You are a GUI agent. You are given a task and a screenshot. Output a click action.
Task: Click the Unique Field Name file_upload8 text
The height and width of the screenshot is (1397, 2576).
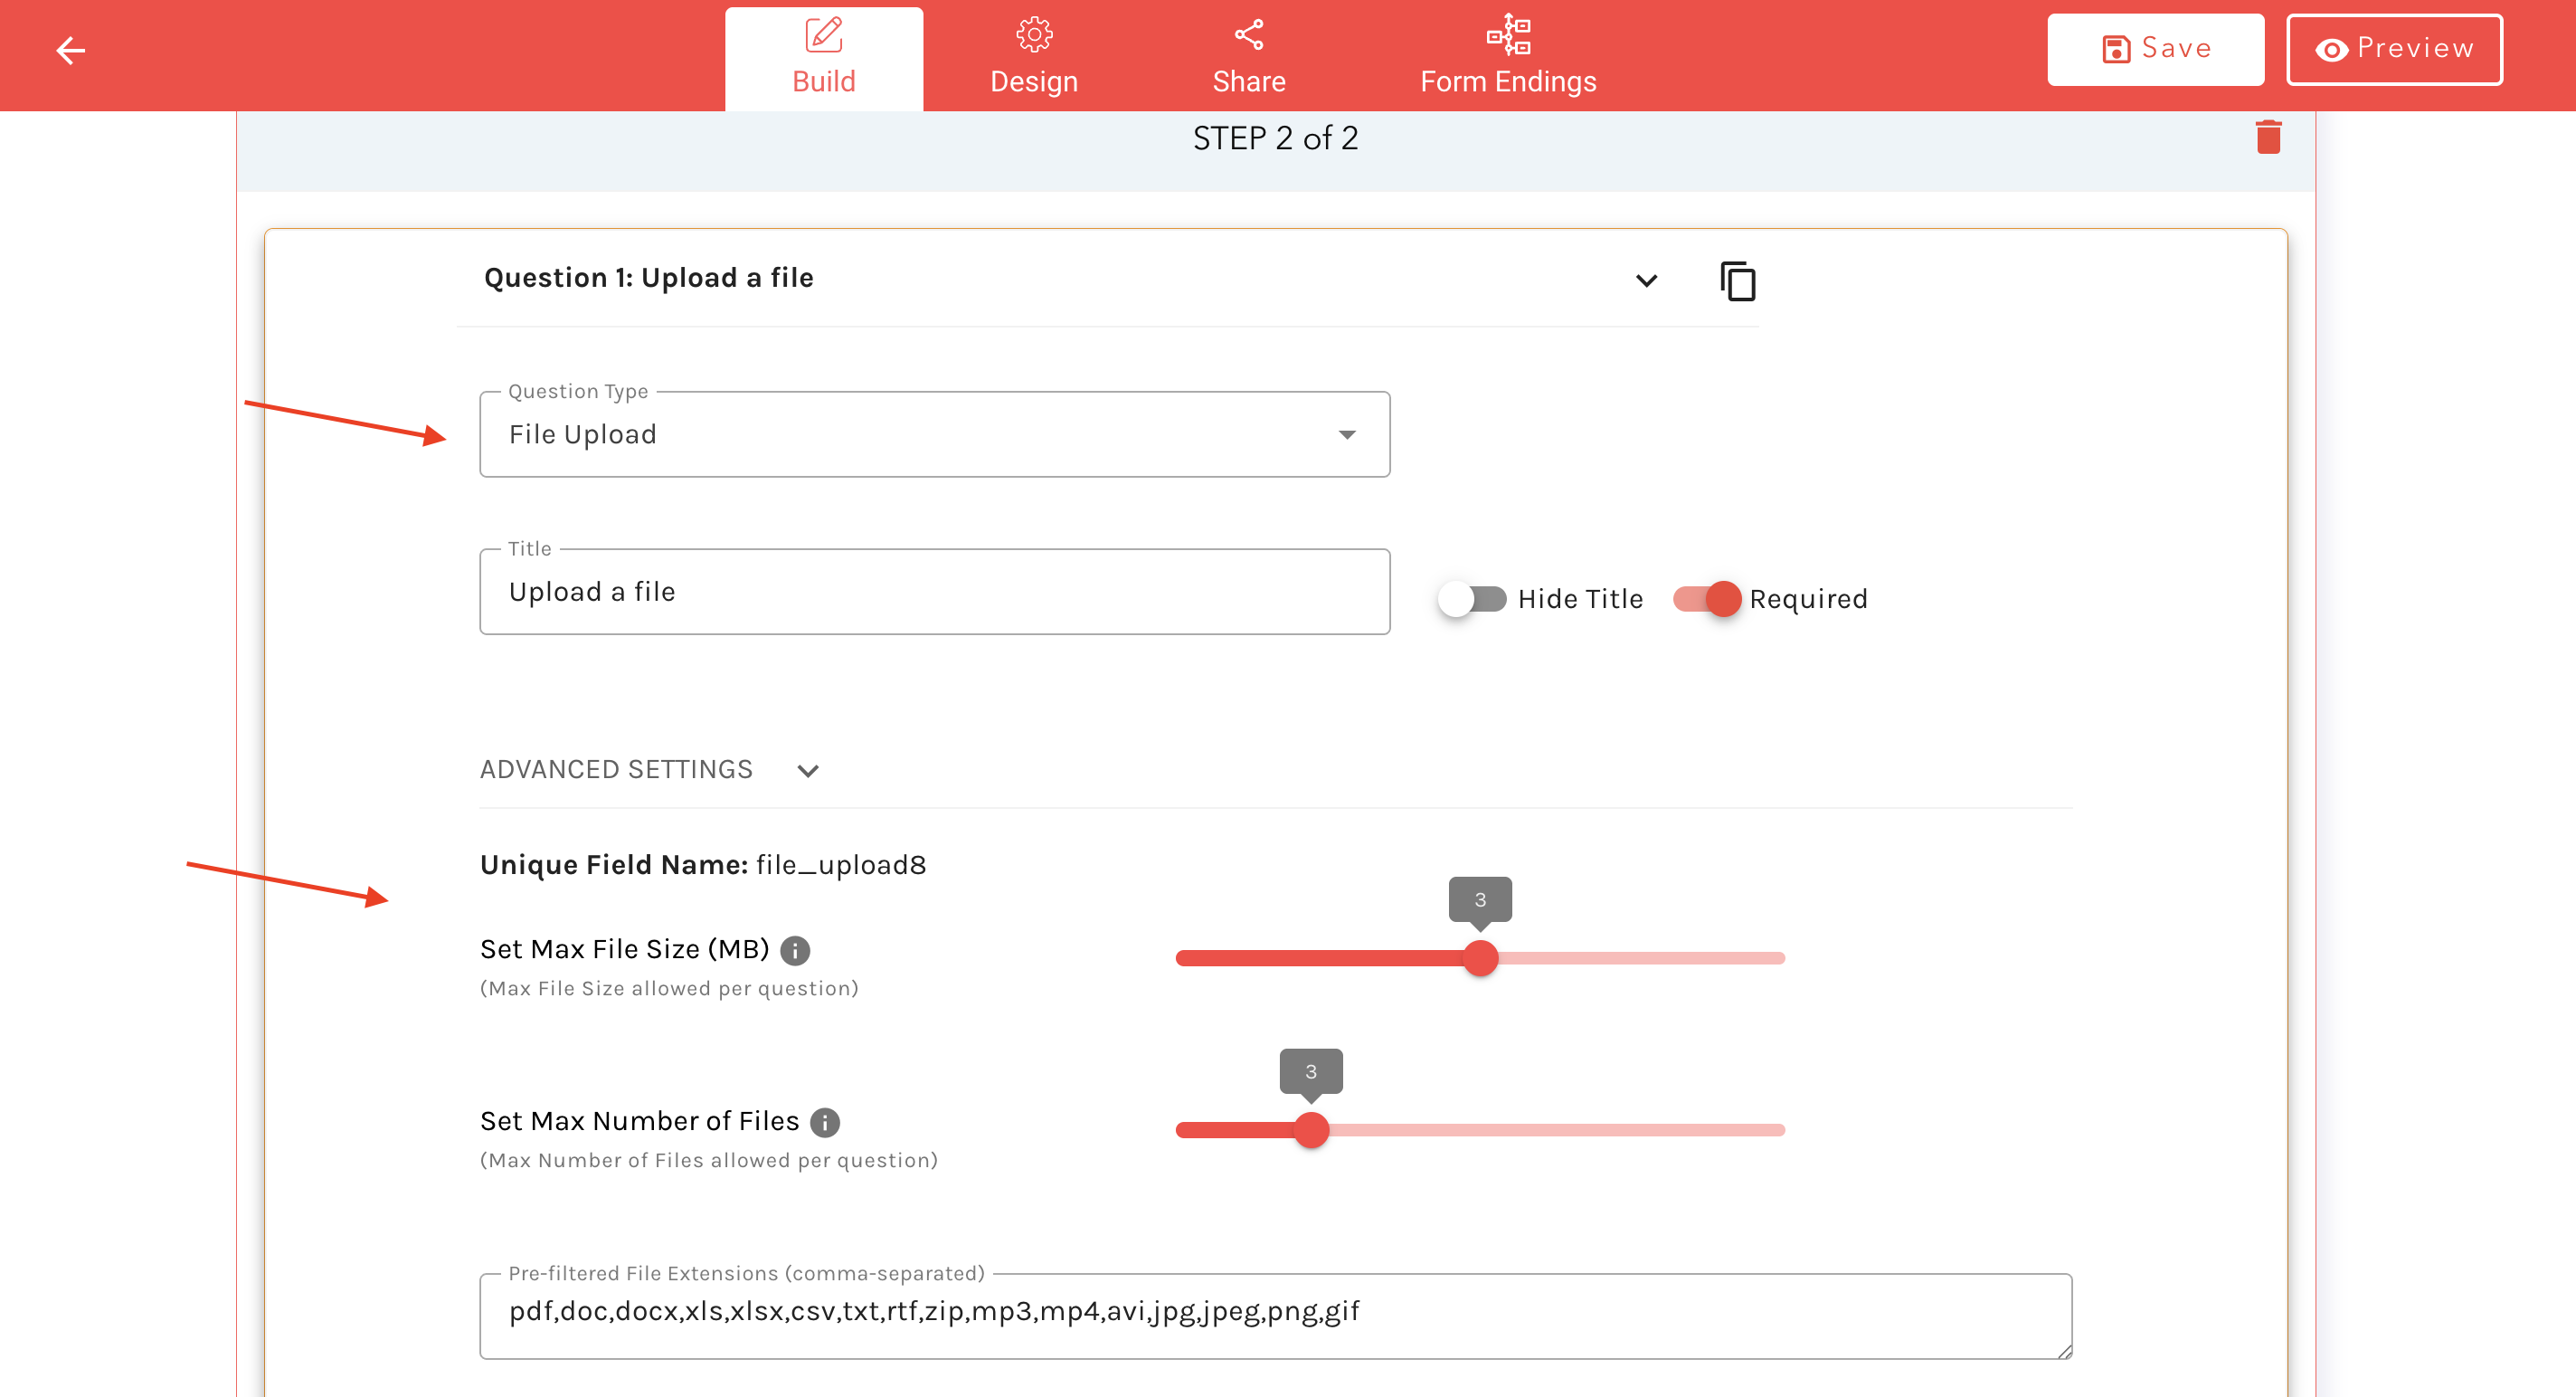pyautogui.click(x=703, y=864)
